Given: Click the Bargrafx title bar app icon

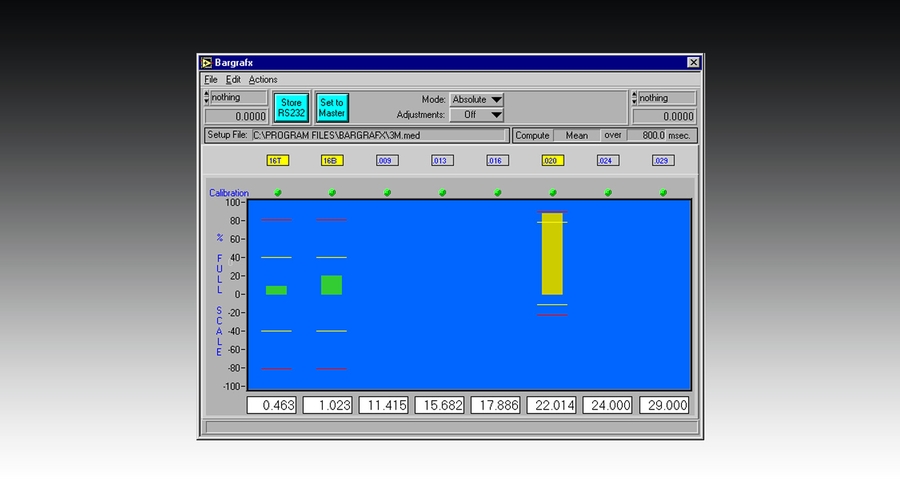Looking at the screenshot, I should (207, 62).
